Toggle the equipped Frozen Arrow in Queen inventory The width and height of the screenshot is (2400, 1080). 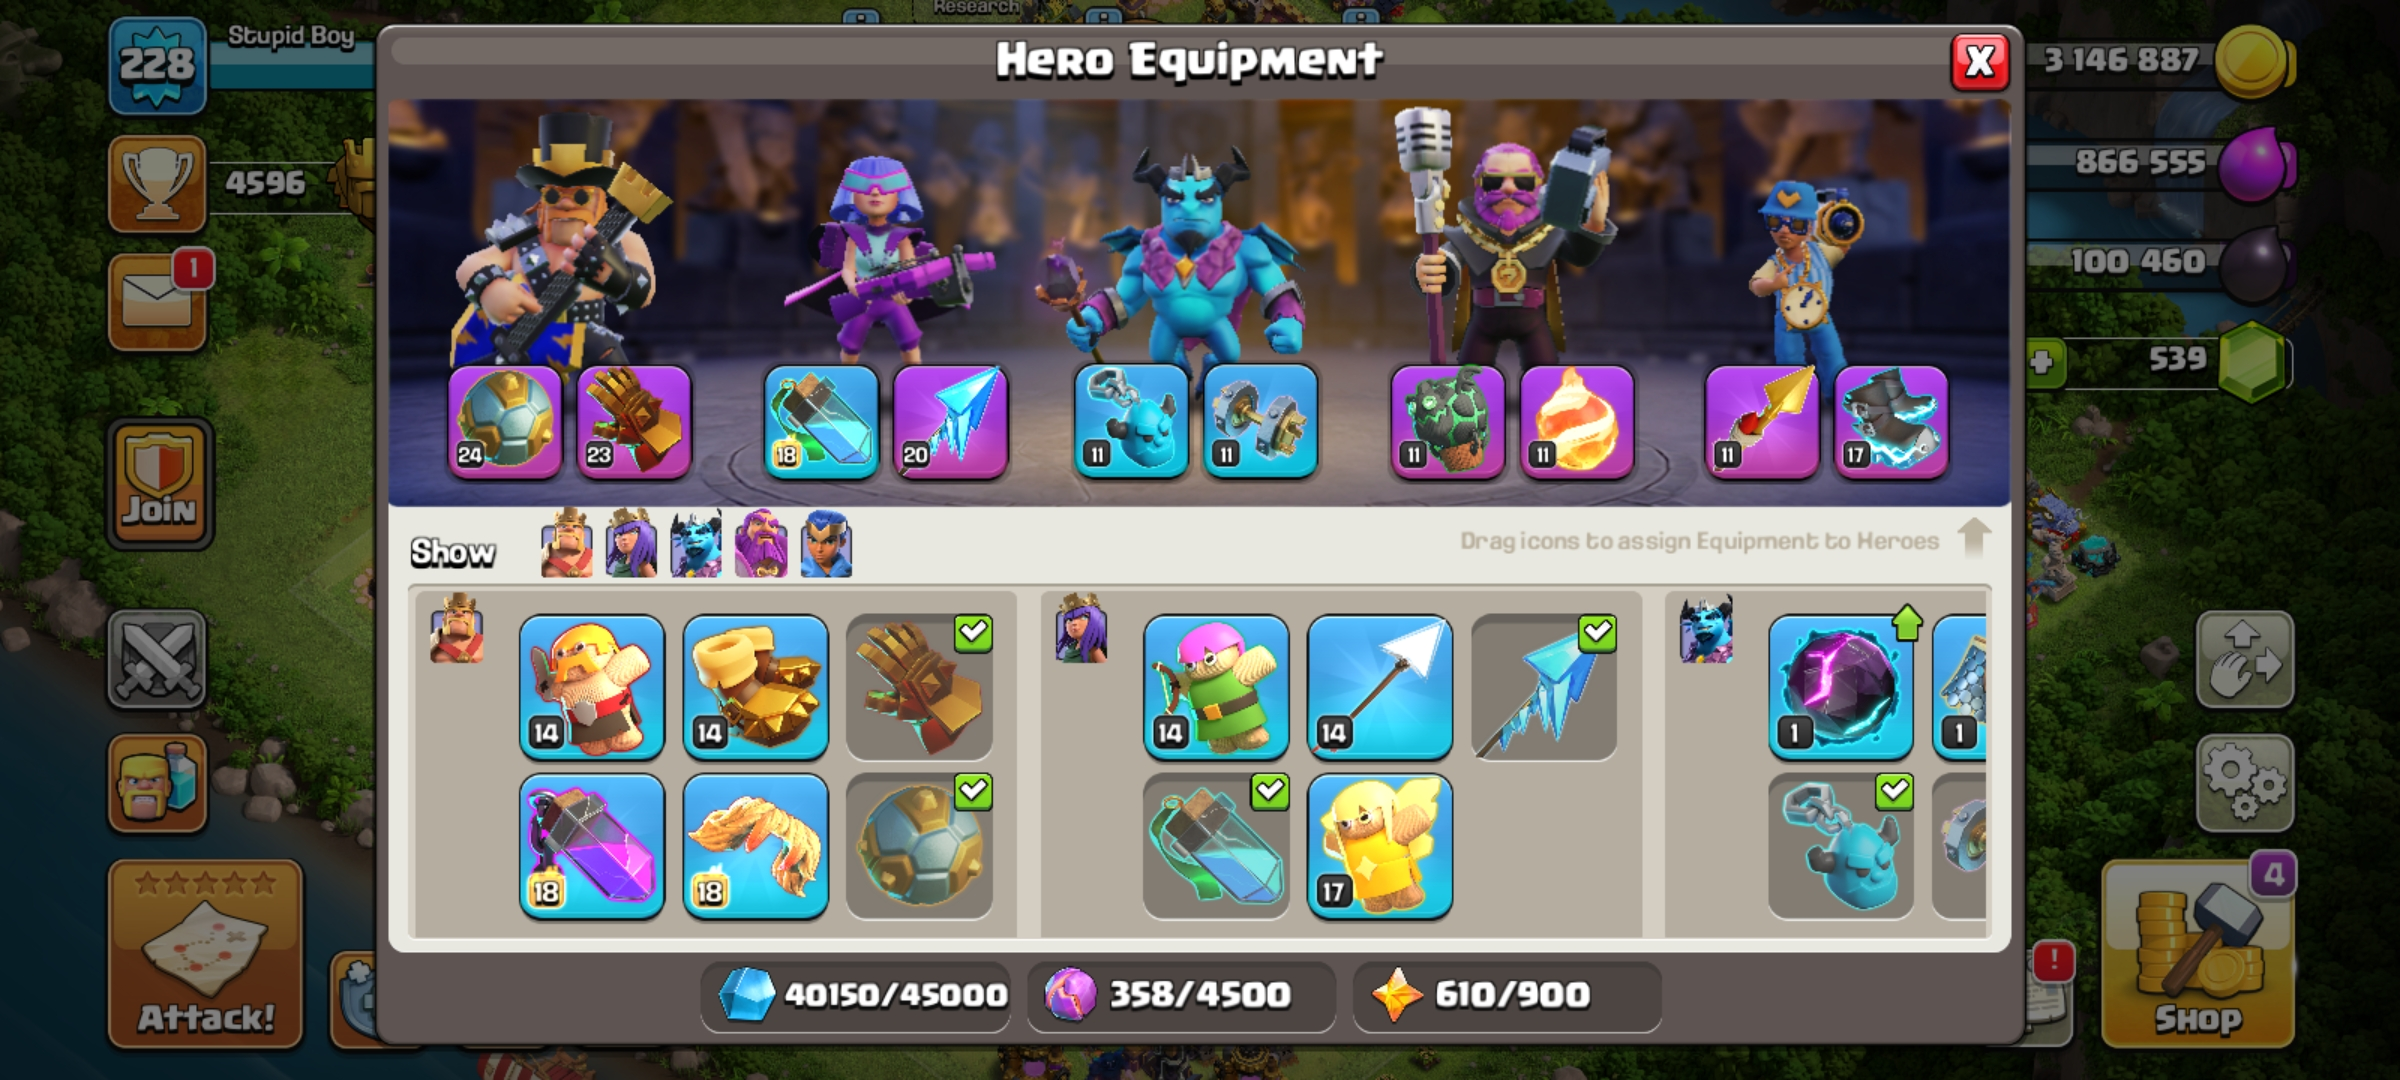(1544, 687)
